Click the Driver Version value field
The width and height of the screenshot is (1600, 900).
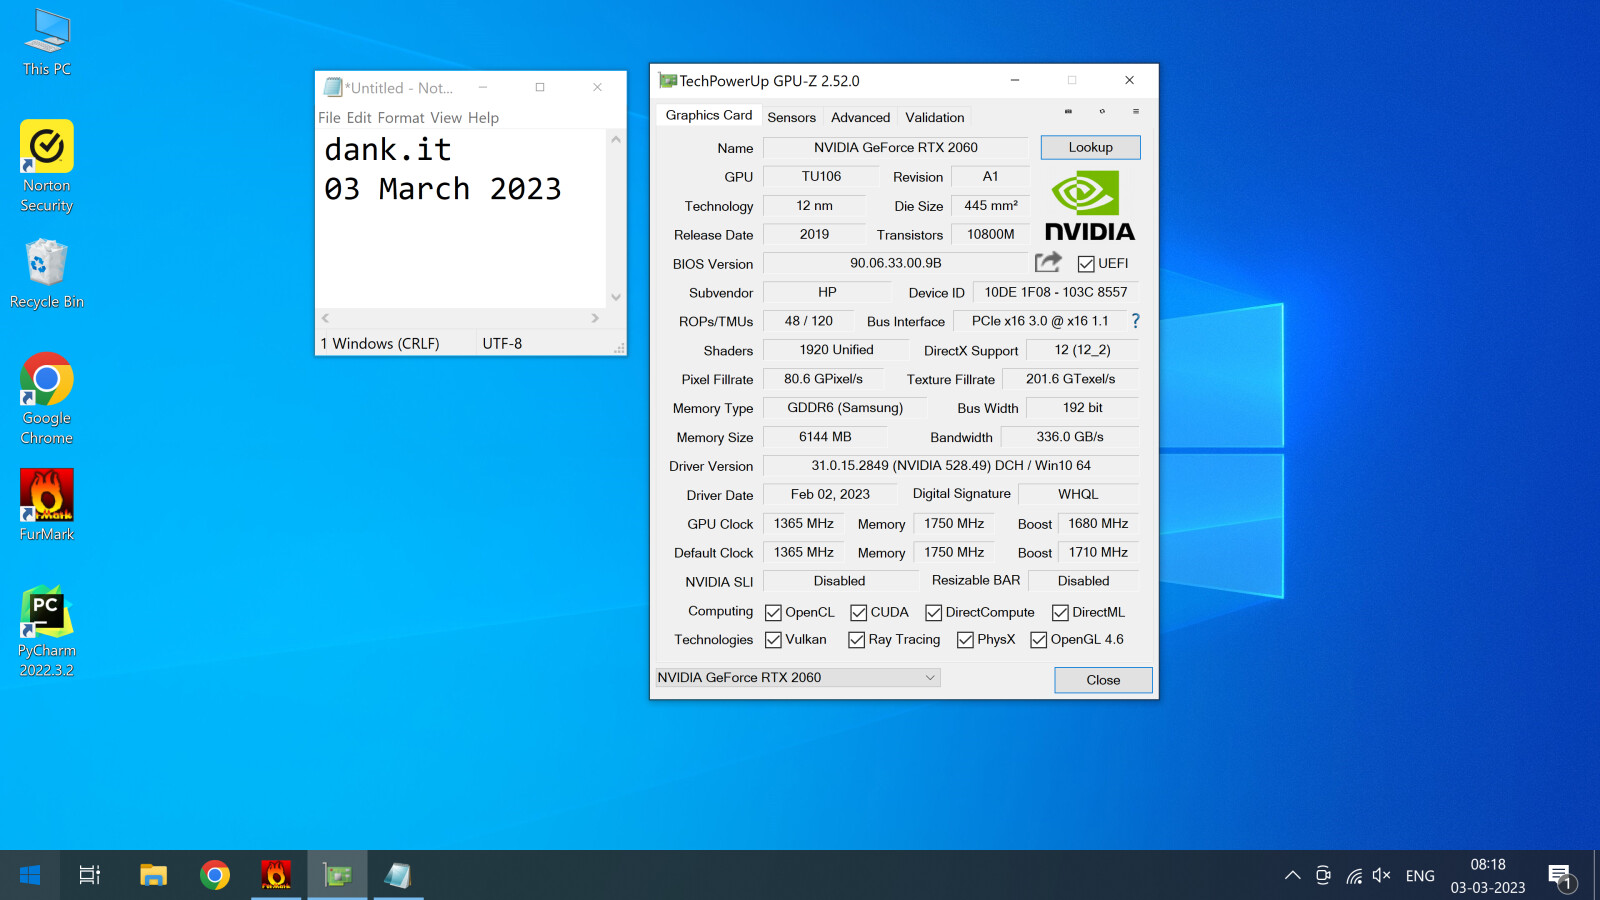tap(951, 466)
